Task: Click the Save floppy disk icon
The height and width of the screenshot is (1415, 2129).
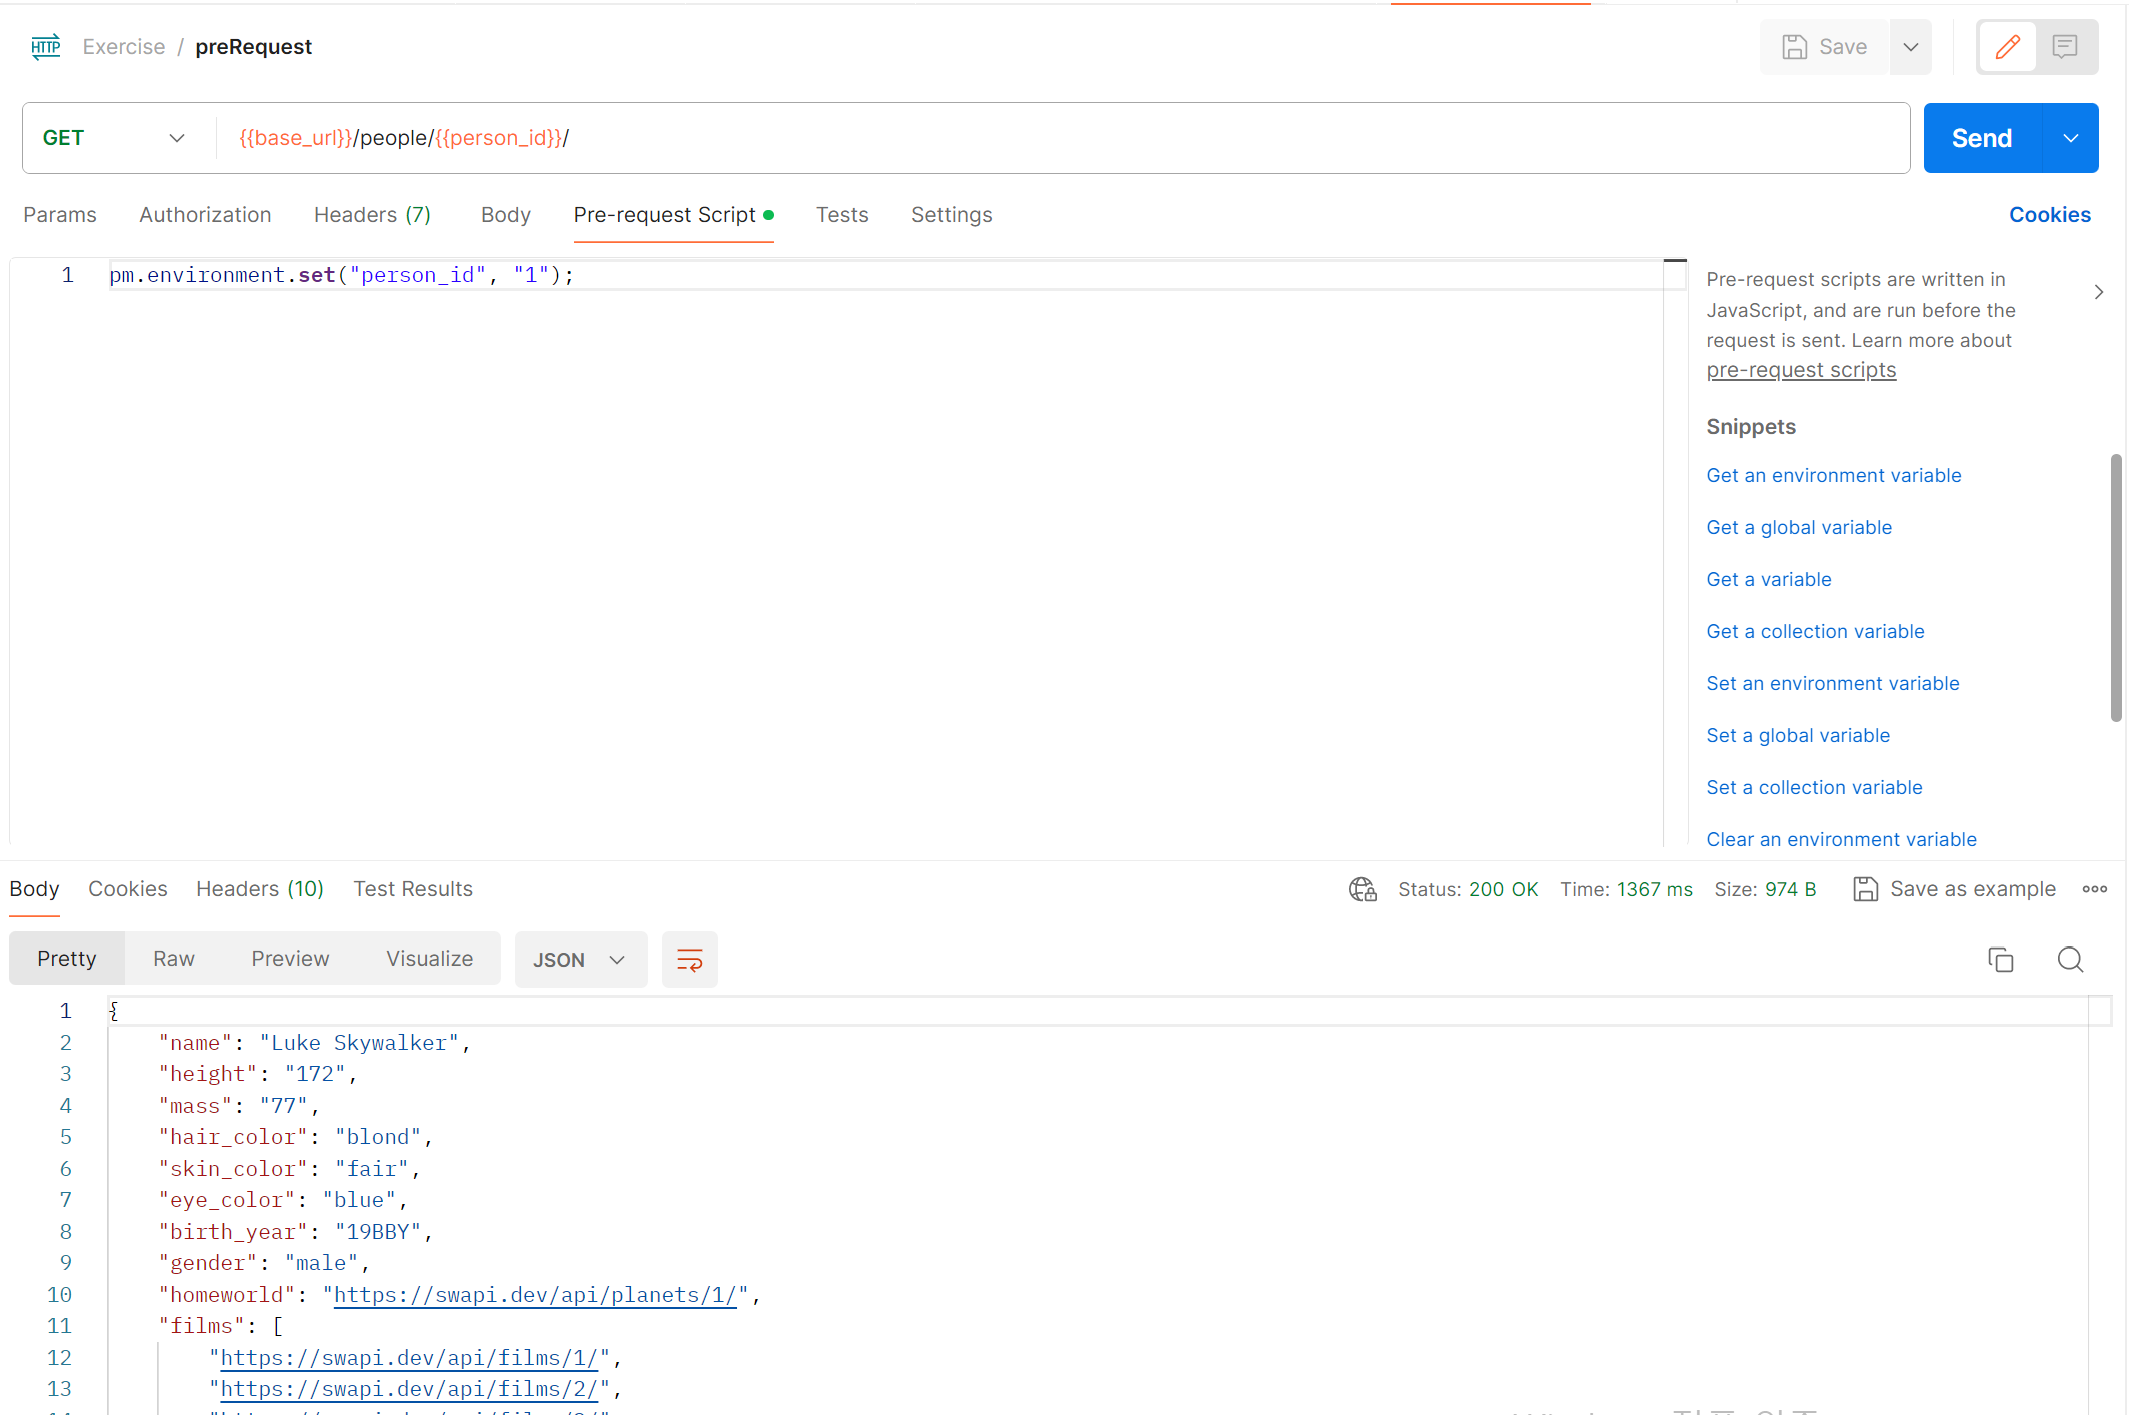Action: point(1795,47)
